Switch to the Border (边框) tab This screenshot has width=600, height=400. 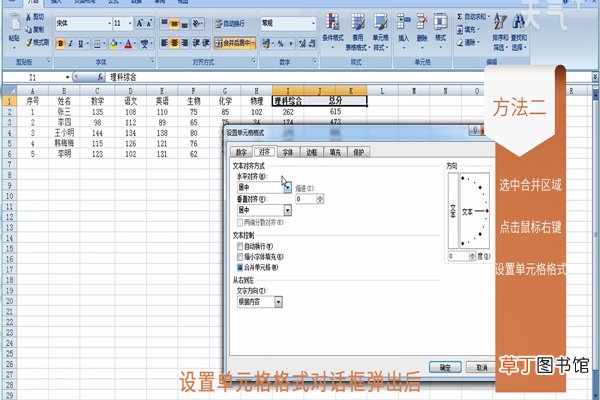311,152
